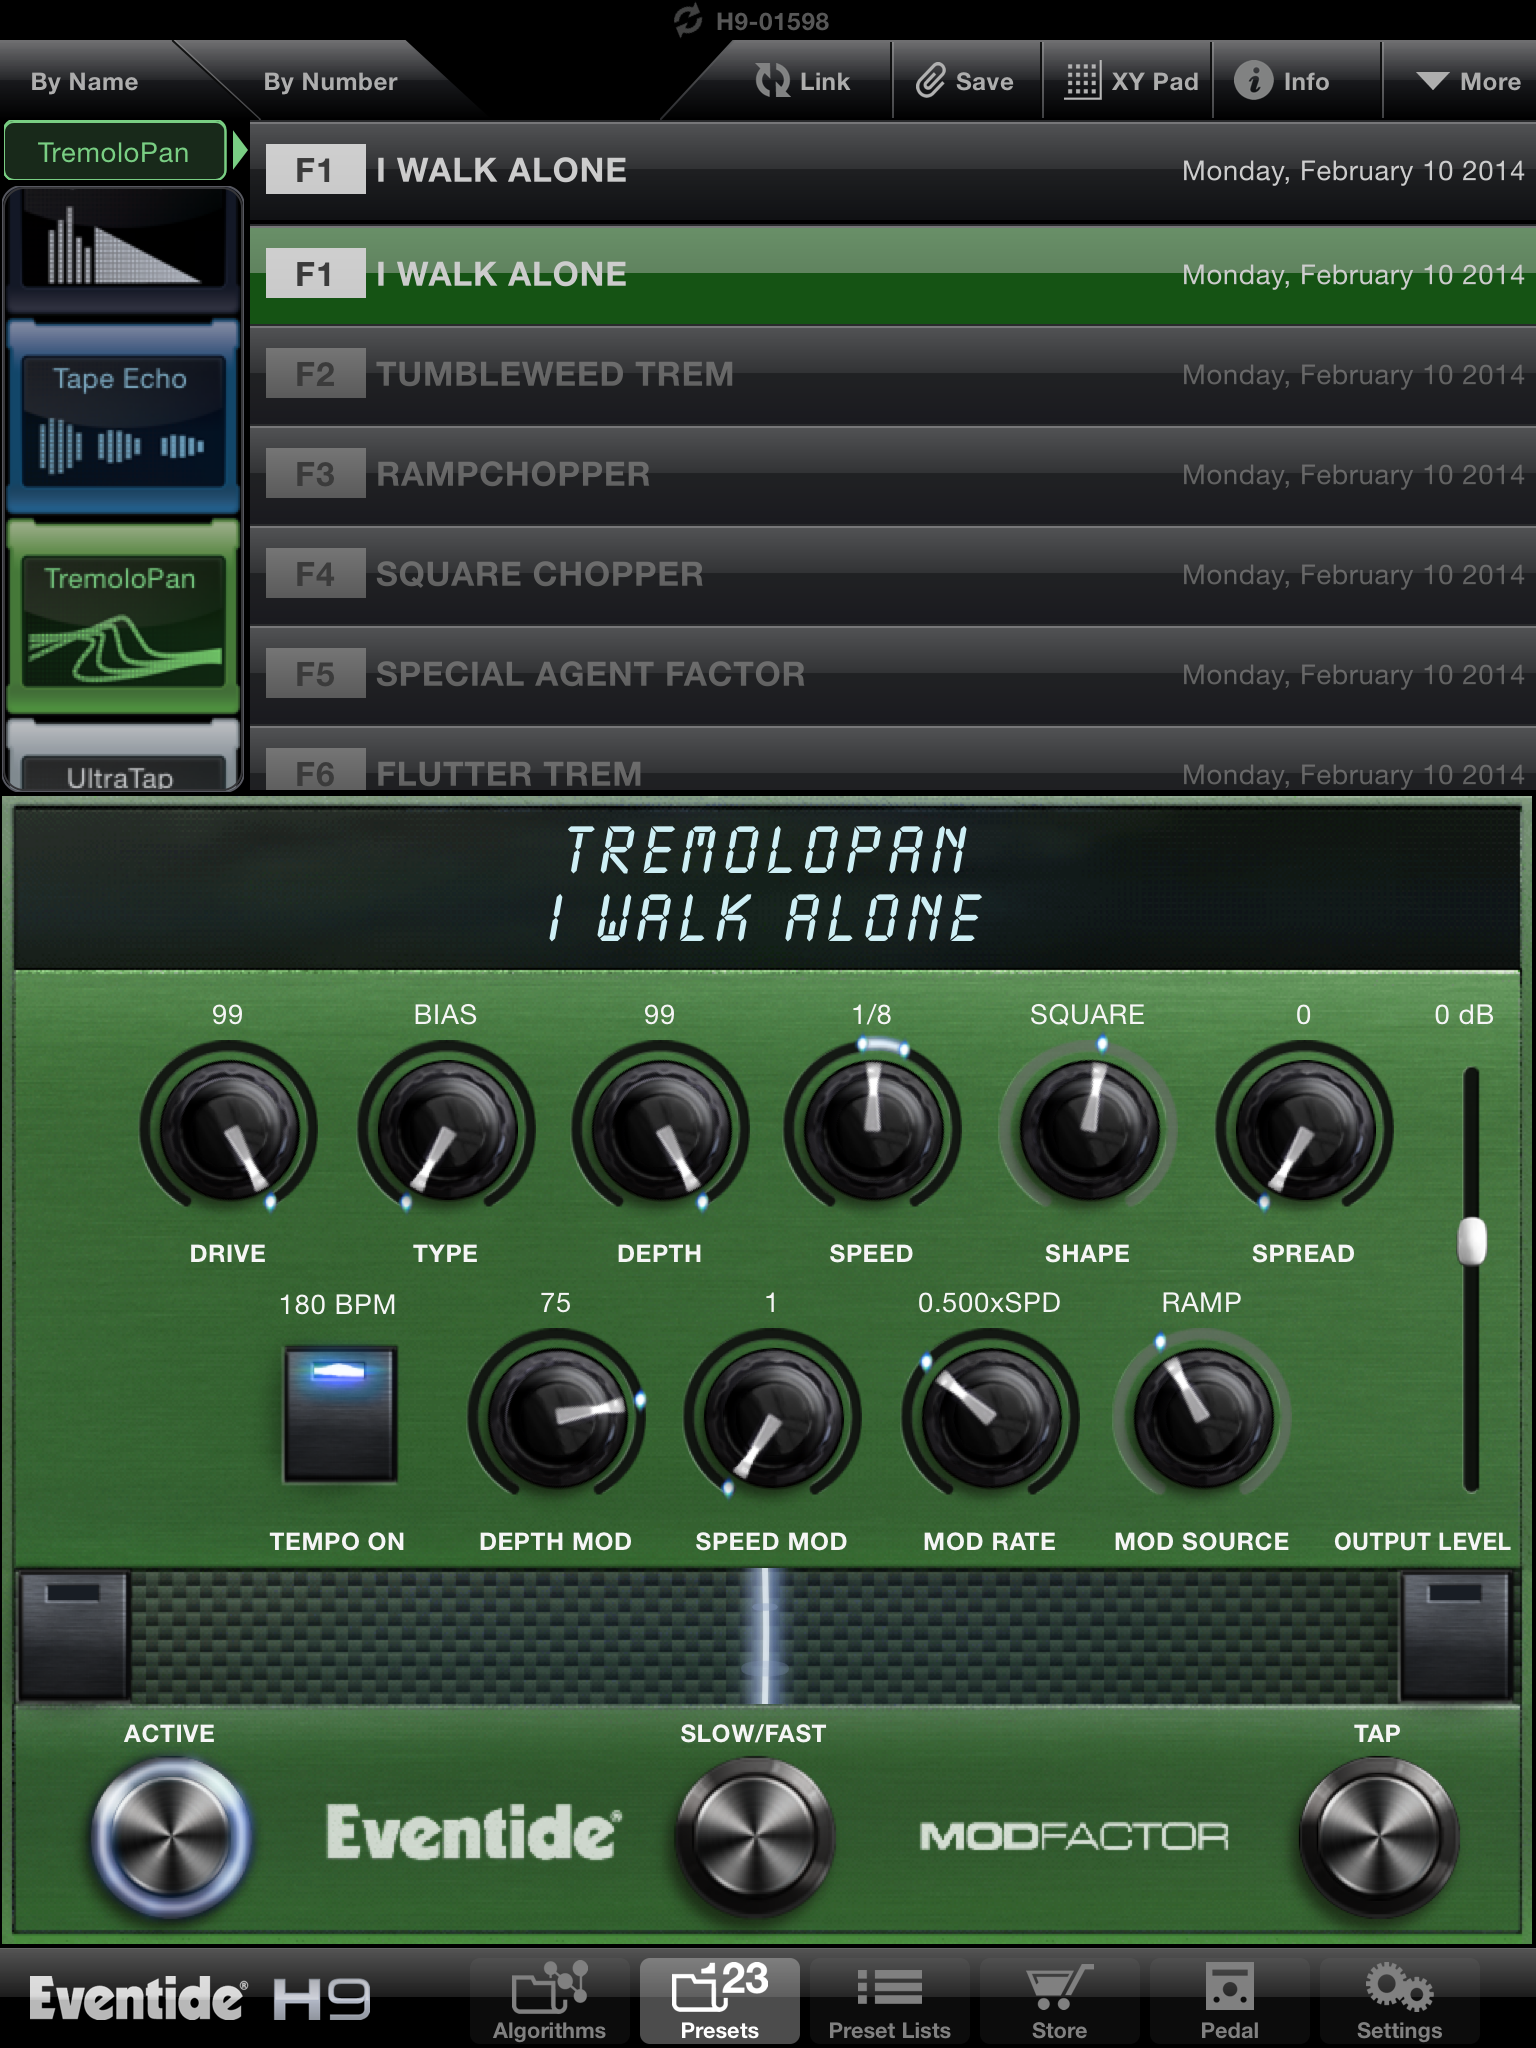Screen dimensions: 1536x2048
Task: Click the 0 dB output value
Action: click(x=1464, y=1015)
